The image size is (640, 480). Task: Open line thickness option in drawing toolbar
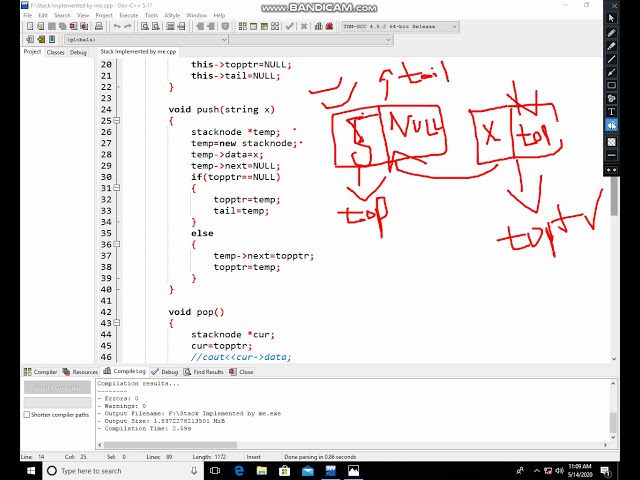click(x=611, y=155)
